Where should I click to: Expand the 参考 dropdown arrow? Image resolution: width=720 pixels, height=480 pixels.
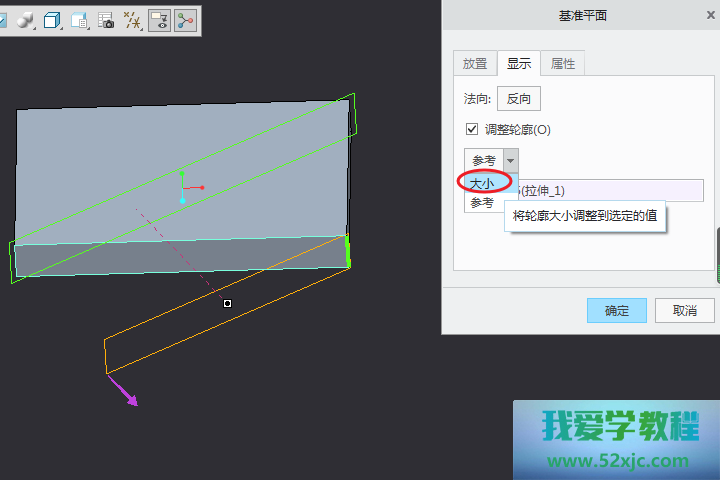(511, 160)
